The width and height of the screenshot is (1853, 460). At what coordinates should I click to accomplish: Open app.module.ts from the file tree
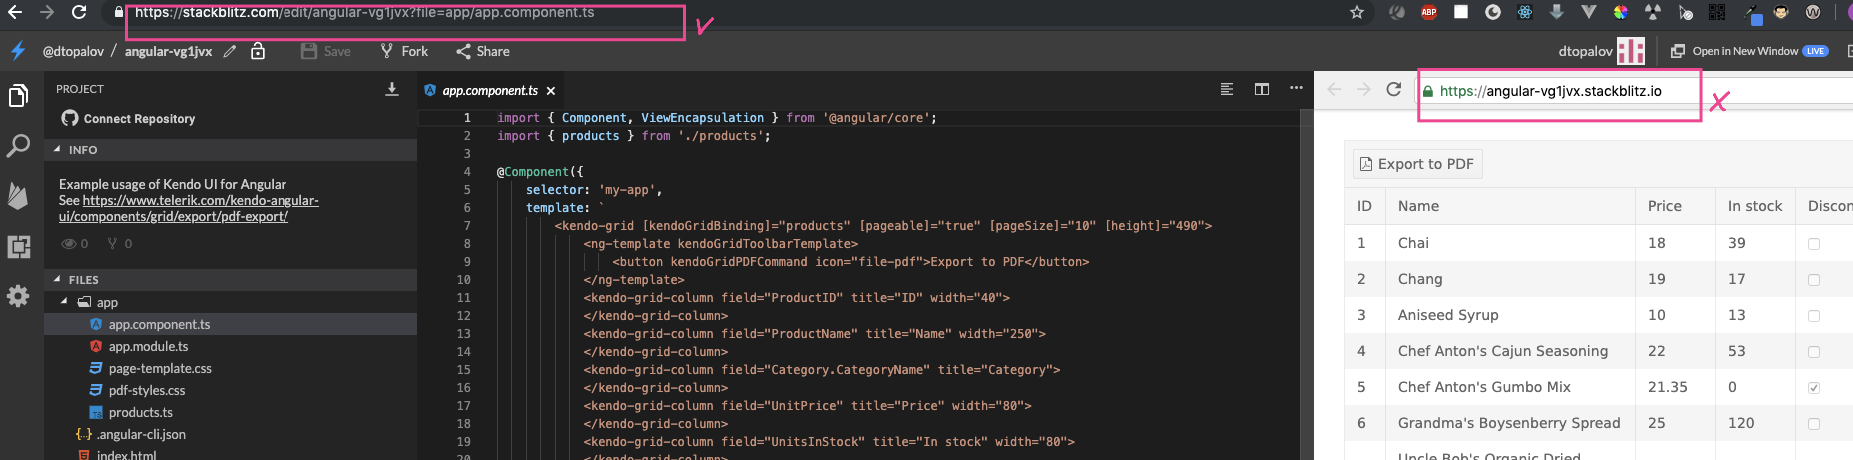[148, 347]
